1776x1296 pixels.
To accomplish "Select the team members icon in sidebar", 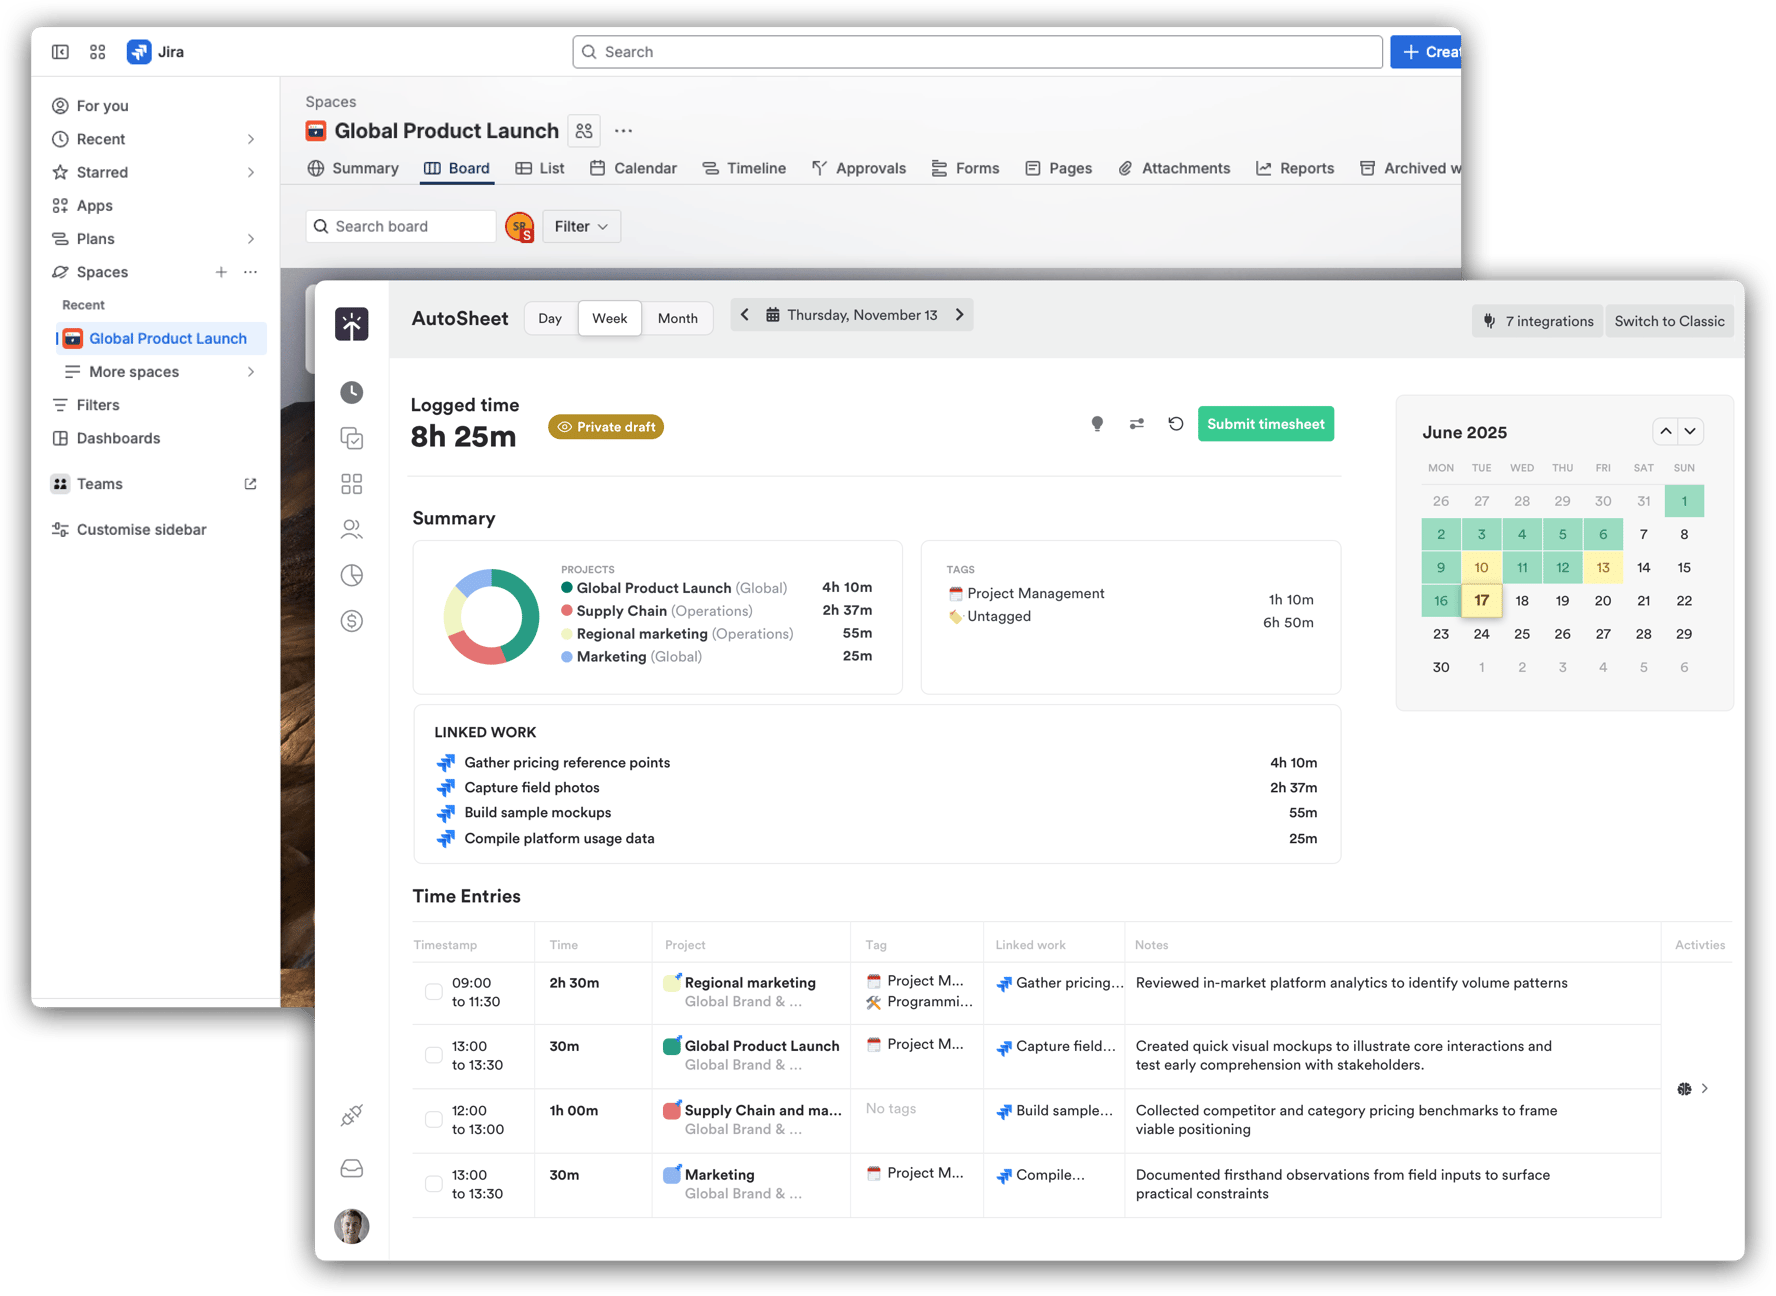I will [x=351, y=529].
